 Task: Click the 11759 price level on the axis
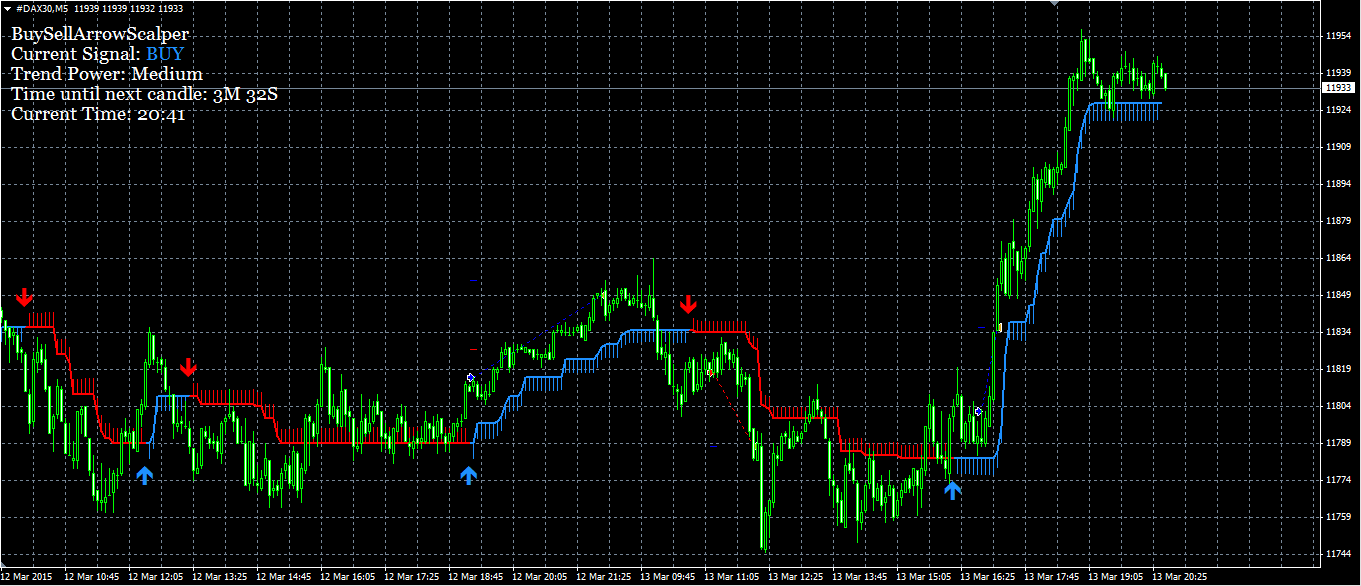point(1339,517)
